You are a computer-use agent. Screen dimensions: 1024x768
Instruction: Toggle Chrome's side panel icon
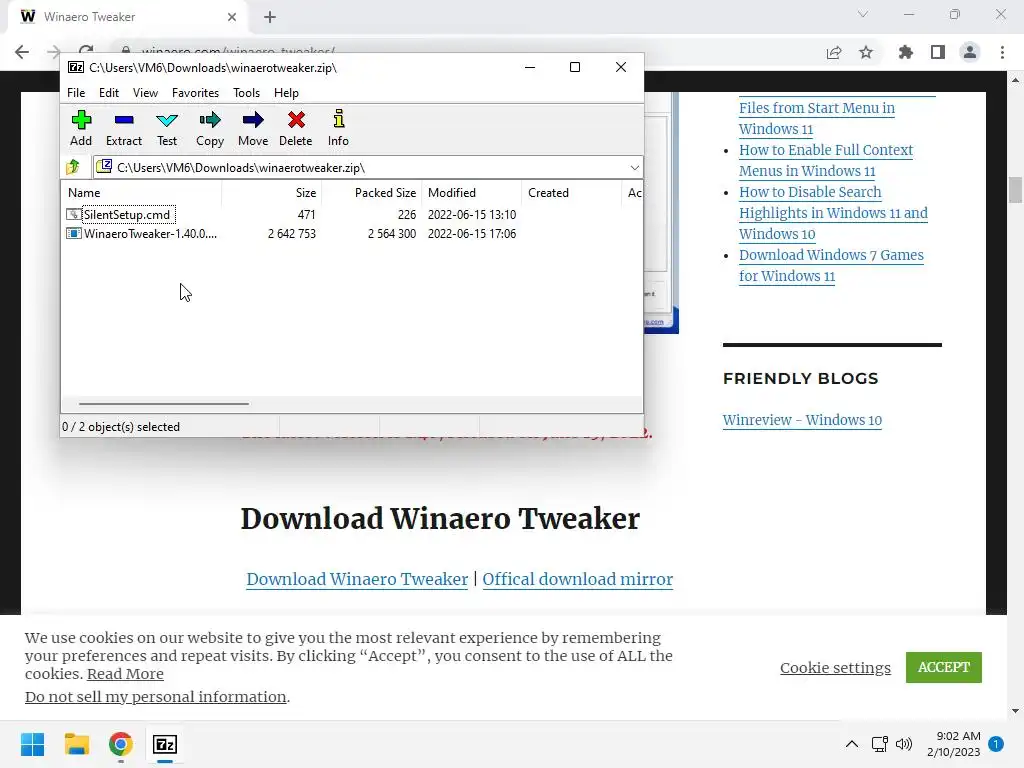click(x=938, y=52)
